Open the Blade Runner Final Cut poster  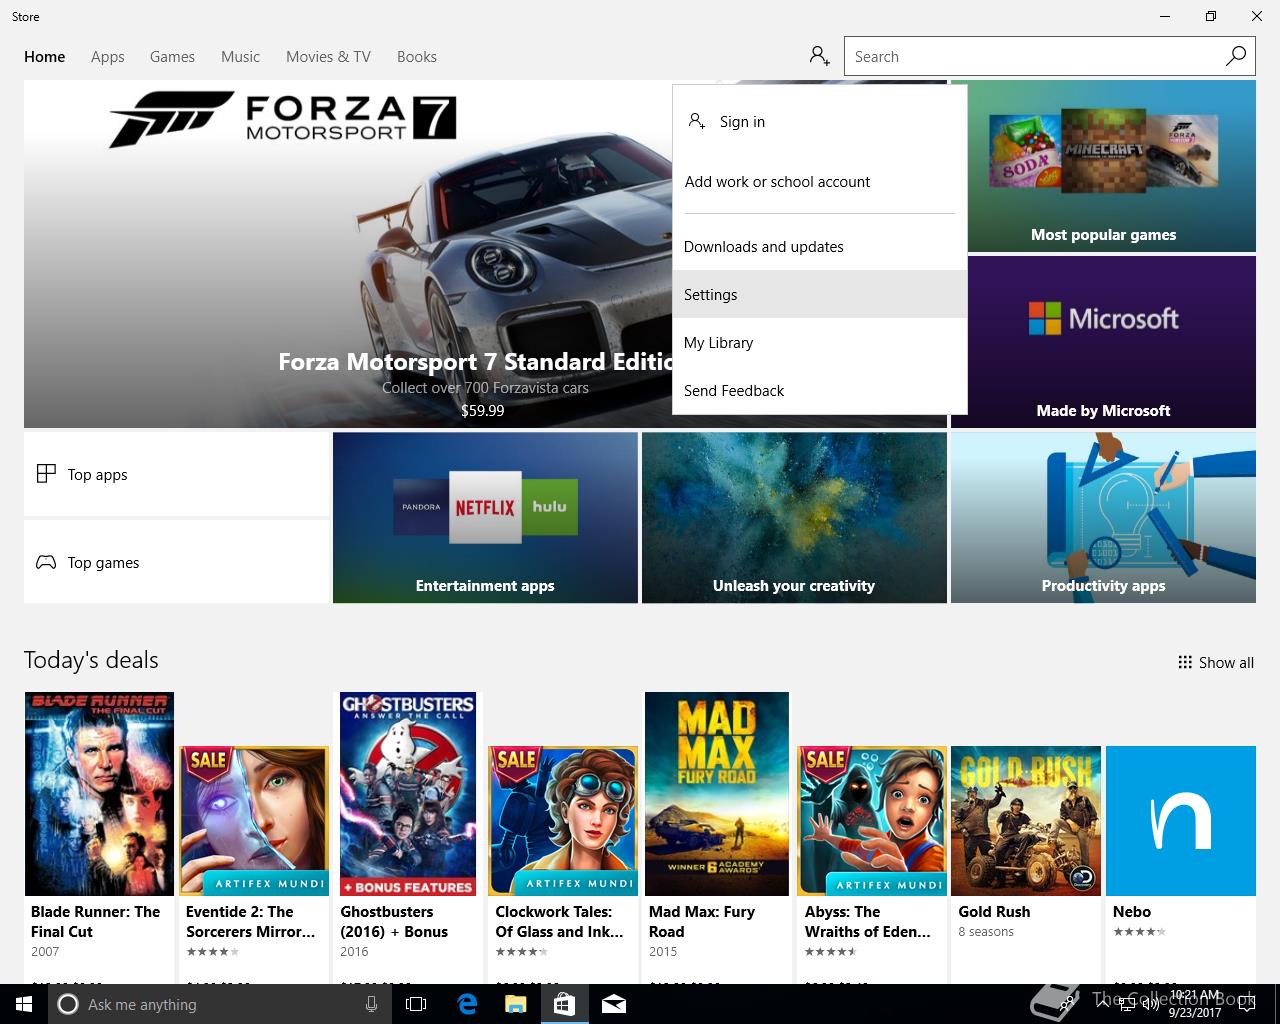(99, 794)
